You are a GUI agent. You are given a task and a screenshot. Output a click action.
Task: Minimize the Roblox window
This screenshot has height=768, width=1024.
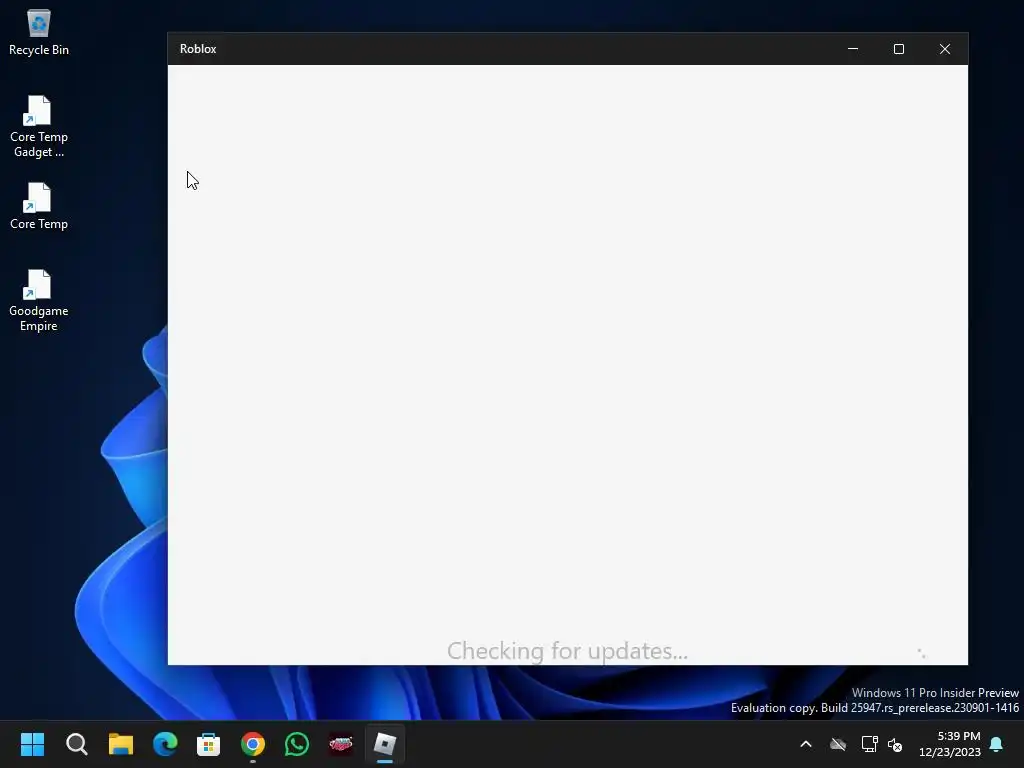pos(853,49)
